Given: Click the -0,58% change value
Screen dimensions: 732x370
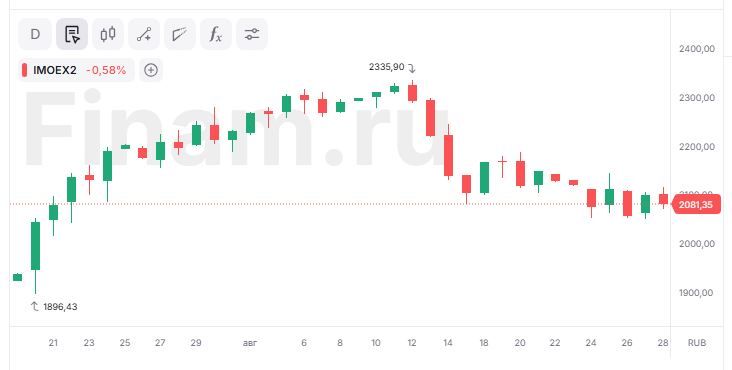Looking at the screenshot, I should [106, 70].
